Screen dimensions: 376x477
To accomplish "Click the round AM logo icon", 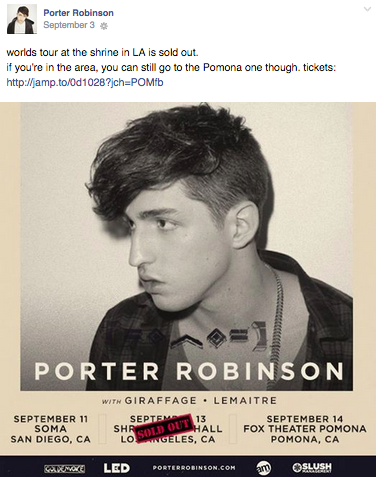I will (263, 468).
